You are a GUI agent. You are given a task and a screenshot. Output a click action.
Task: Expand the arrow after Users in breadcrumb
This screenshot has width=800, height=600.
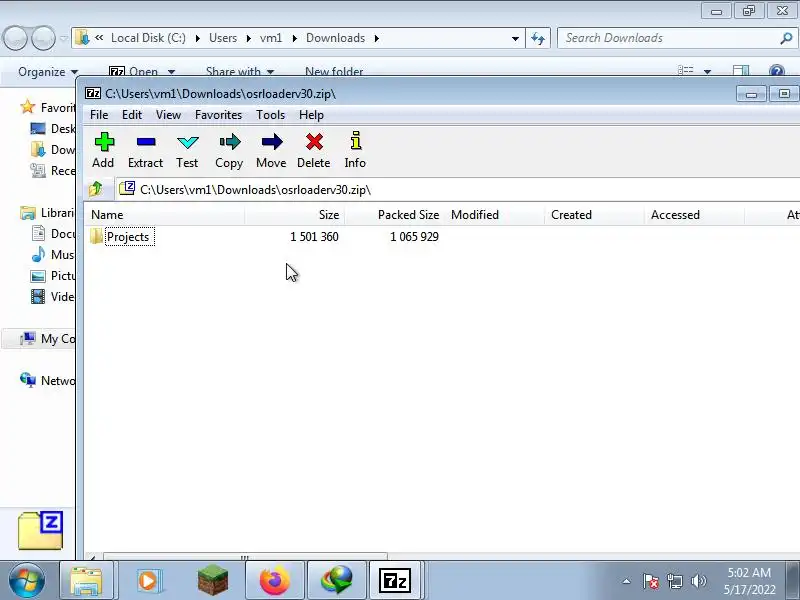tap(248, 38)
